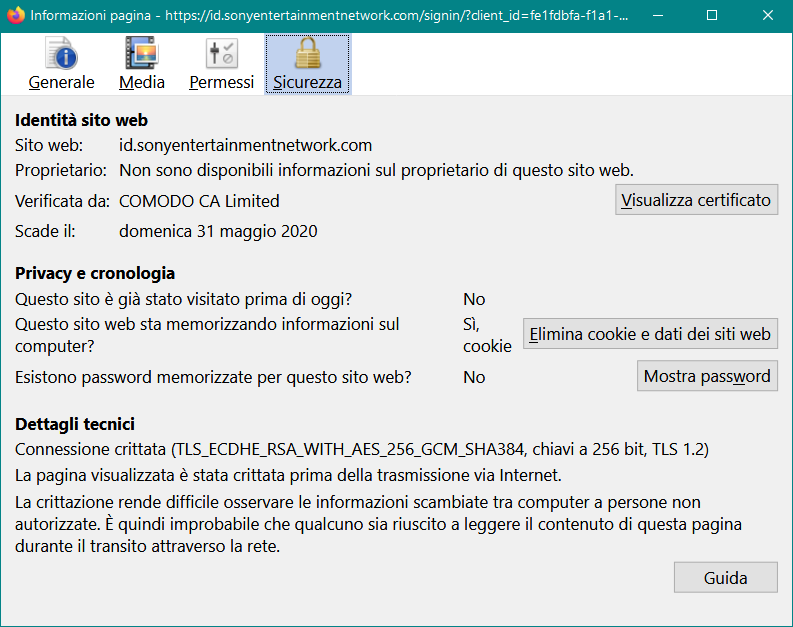Select the site name id.sonyentertainmentnetwork.com
The width and height of the screenshot is (793, 627).
245,145
